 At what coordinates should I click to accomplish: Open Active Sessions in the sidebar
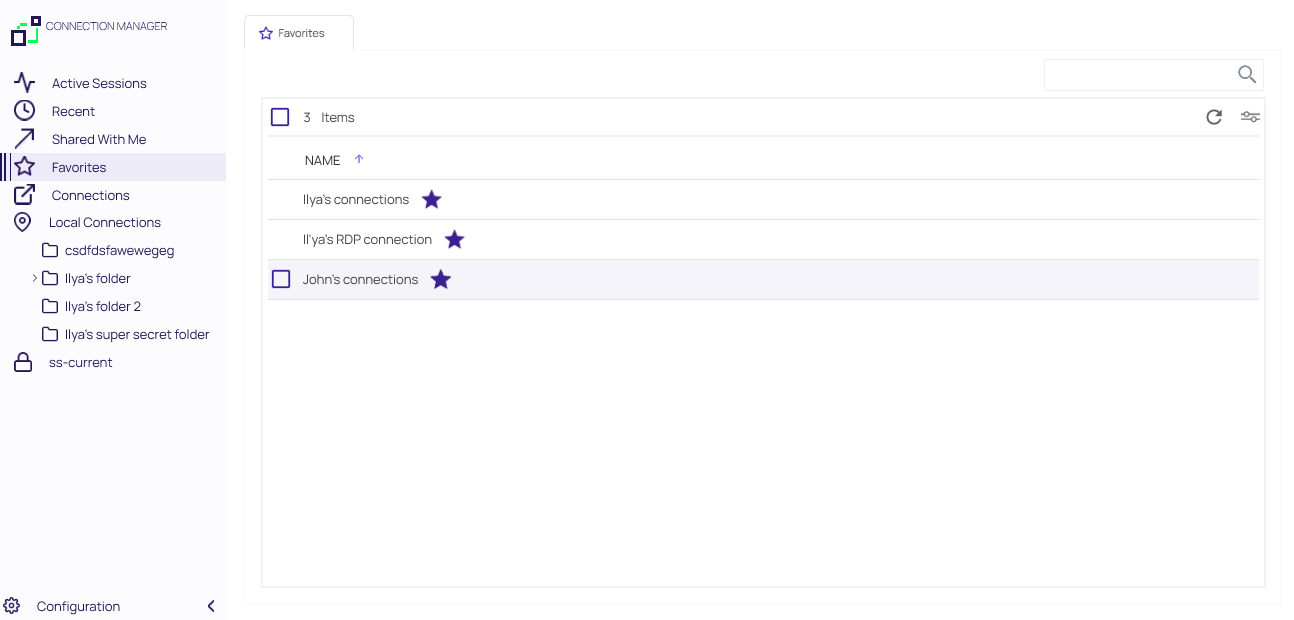pos(99,84)
